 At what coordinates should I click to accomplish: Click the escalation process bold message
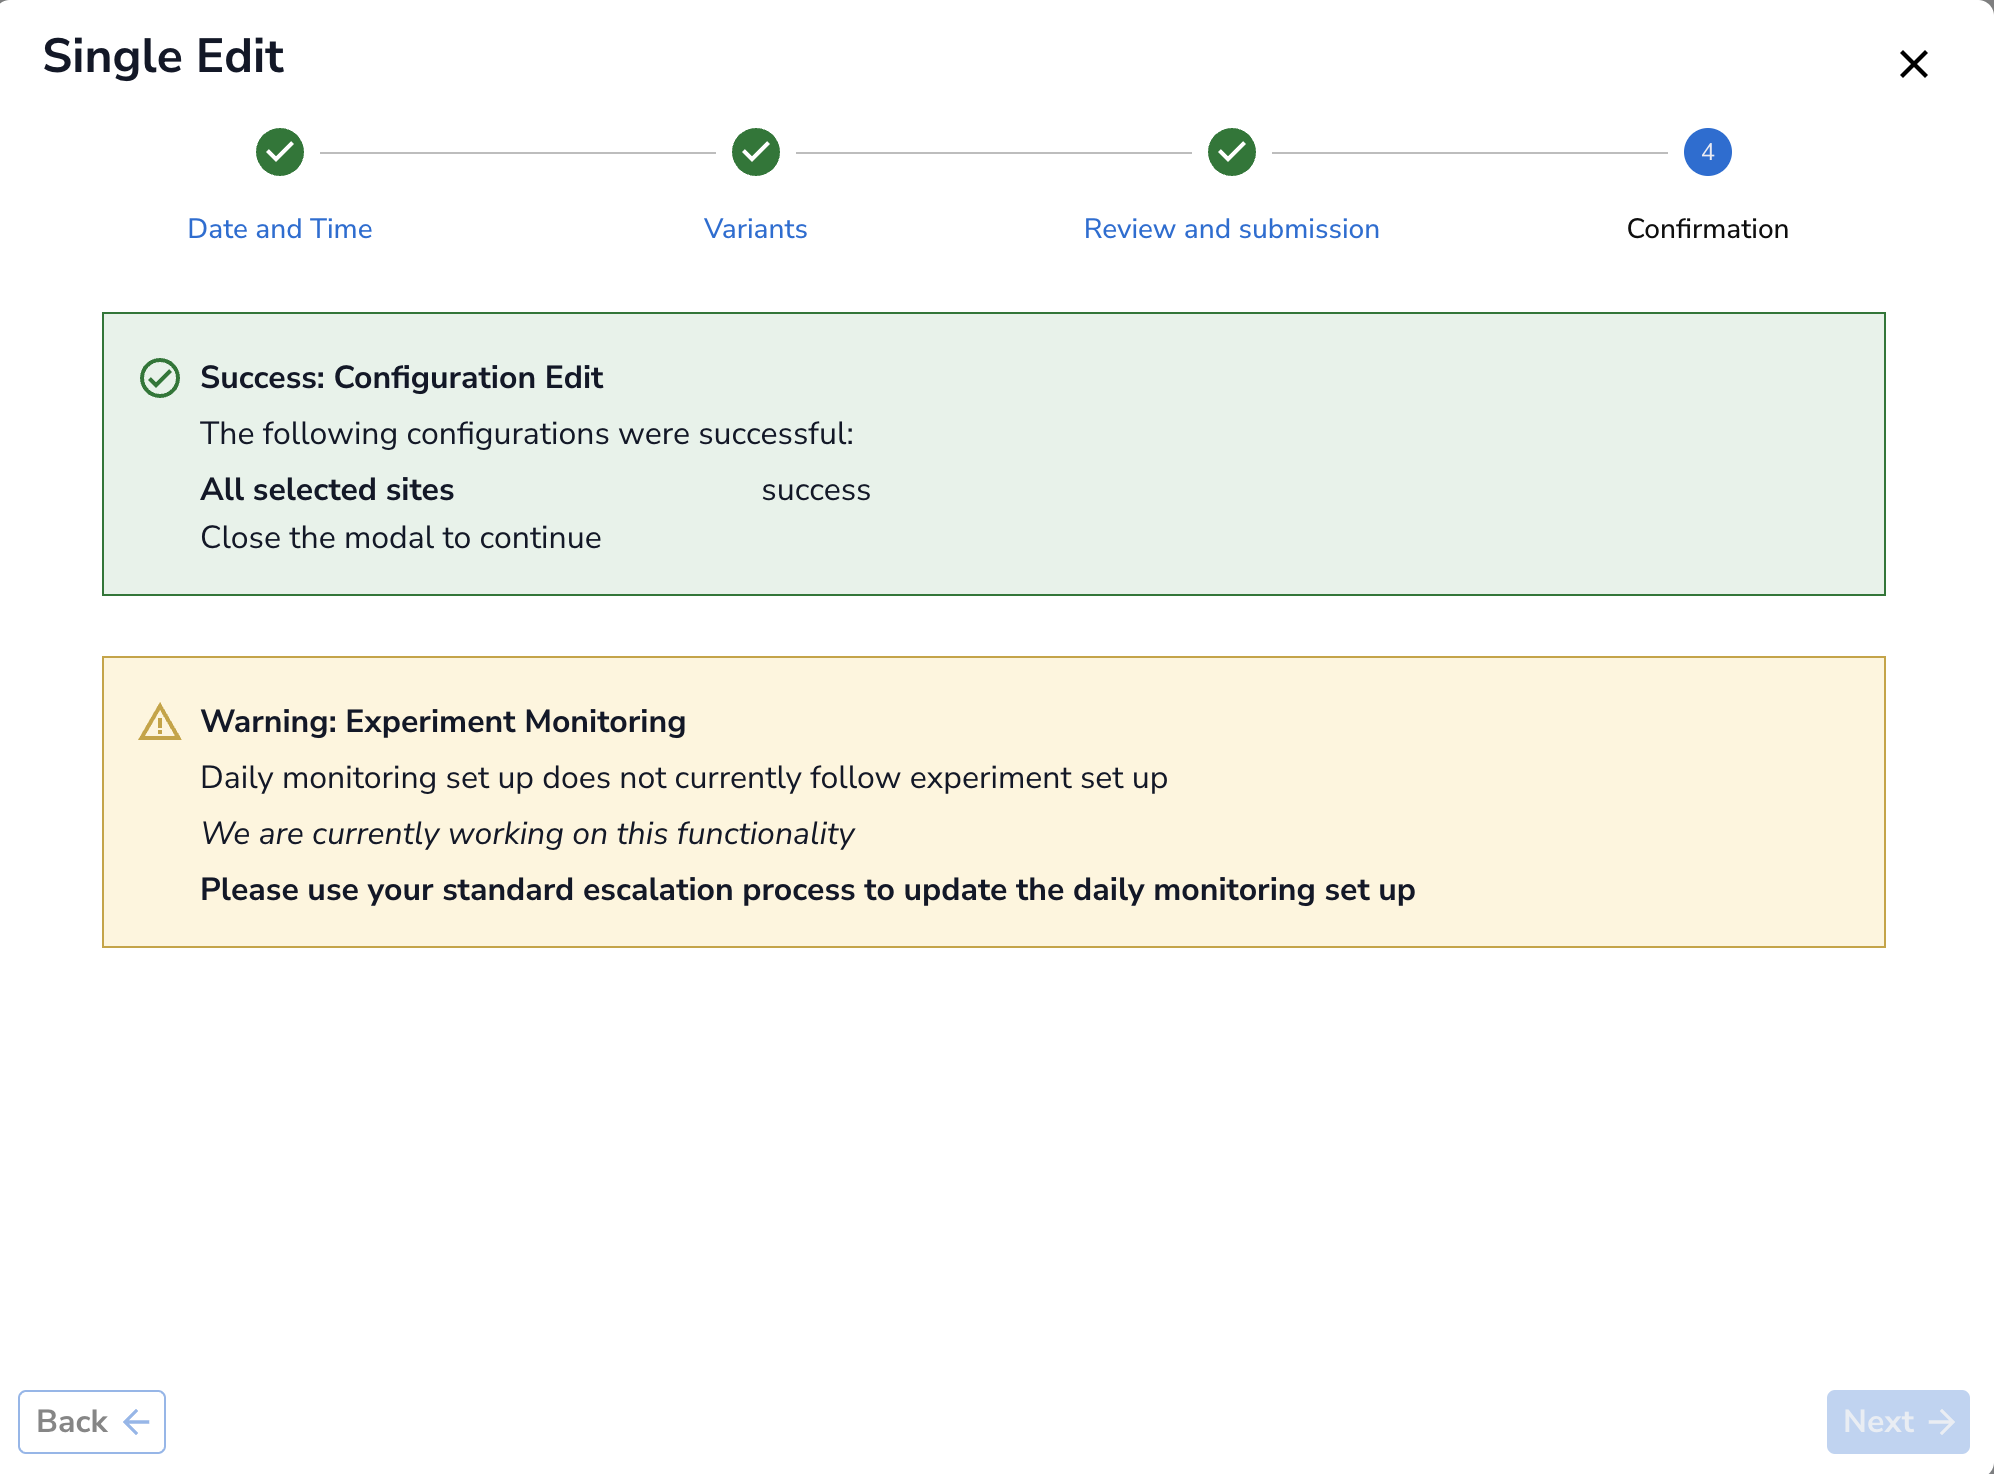(x=807, y=890)
